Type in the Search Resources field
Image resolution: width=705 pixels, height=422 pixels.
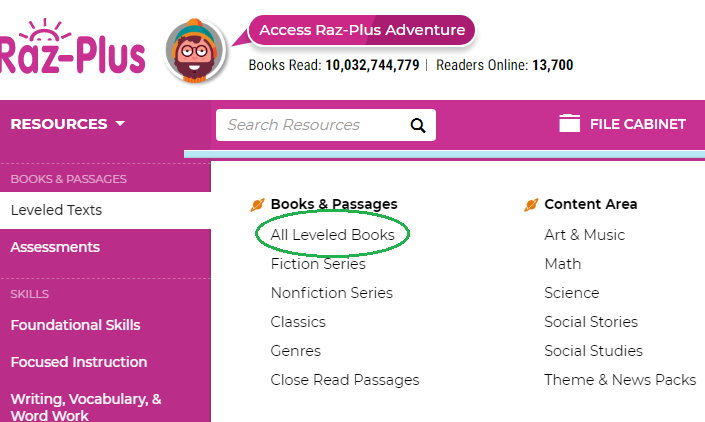click(310, 125)
